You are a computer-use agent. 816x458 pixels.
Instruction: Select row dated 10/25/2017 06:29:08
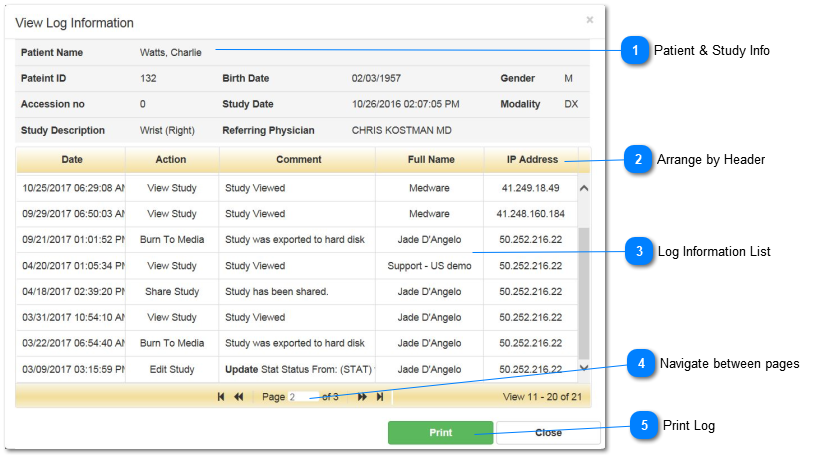coord(297,188)
